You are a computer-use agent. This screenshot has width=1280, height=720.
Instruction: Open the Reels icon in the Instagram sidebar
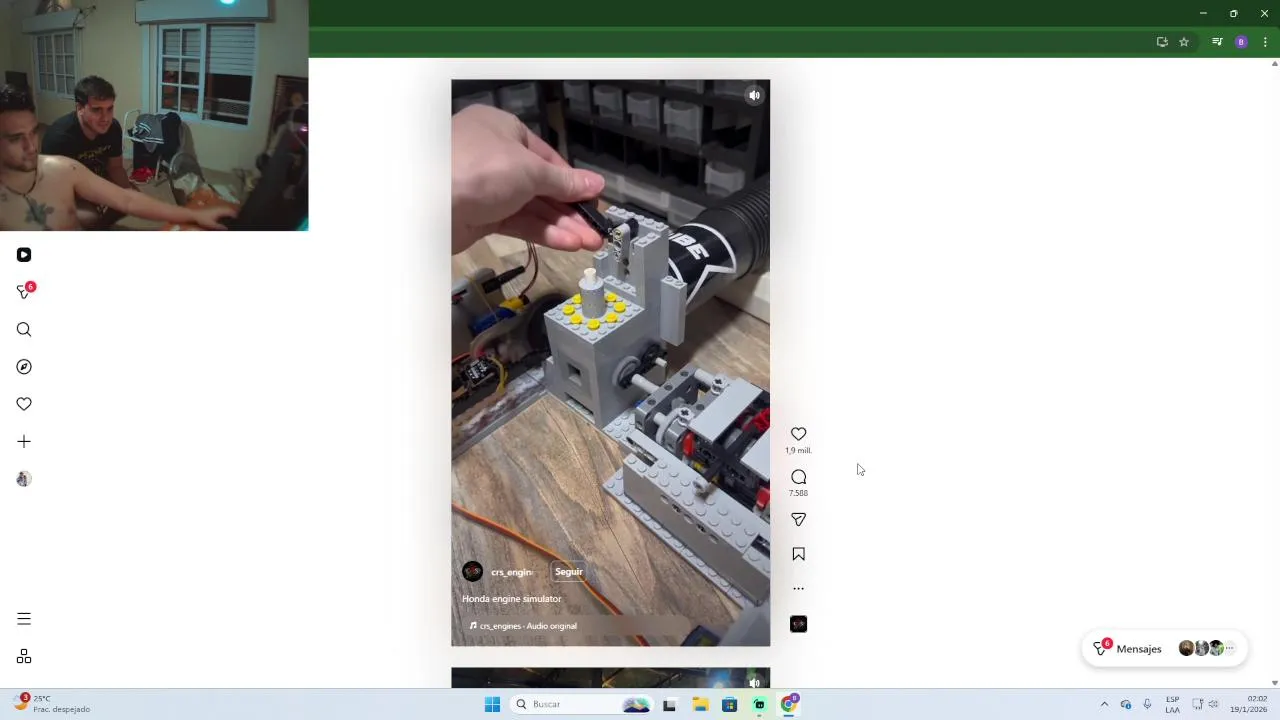point(24,255)
